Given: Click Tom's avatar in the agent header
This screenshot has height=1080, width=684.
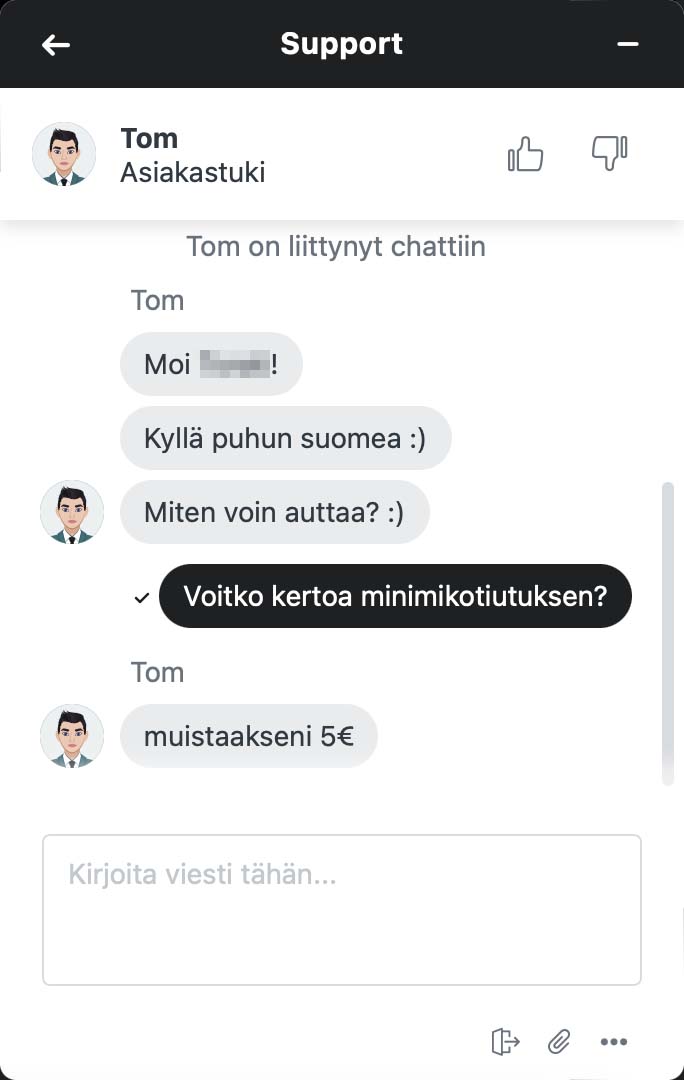Looking at the screenshot, I should coord(64,154).
